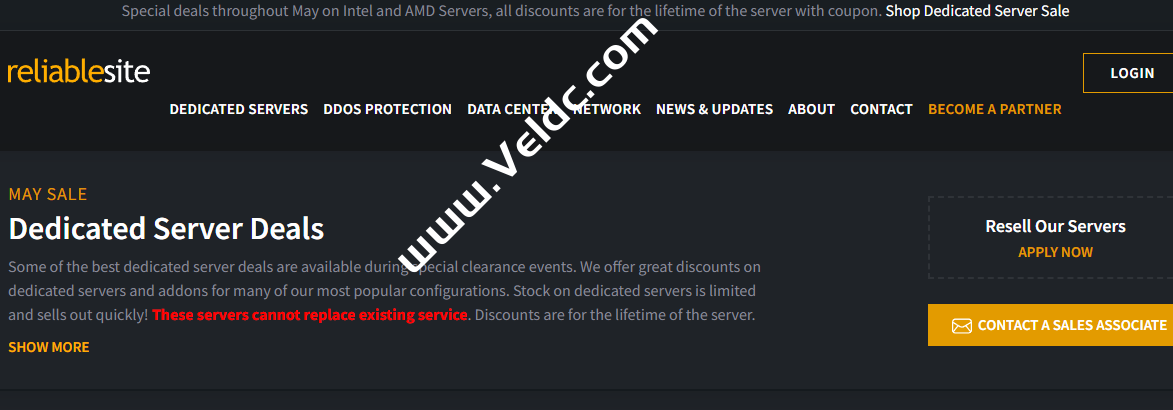Viewport: 1173px width, 410px height.
Task: Click the top promo banner text
Action: (501, 11)
